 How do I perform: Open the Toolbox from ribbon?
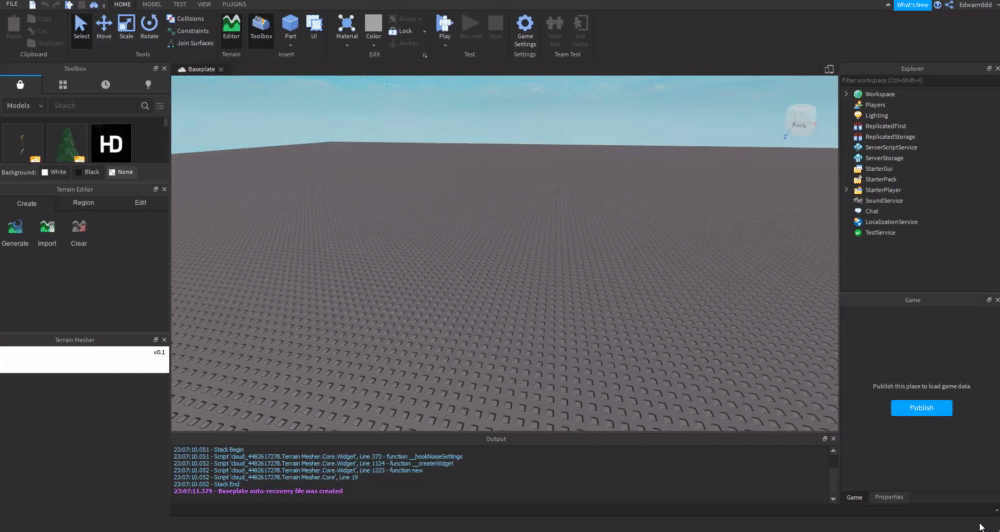click(261, 27)
